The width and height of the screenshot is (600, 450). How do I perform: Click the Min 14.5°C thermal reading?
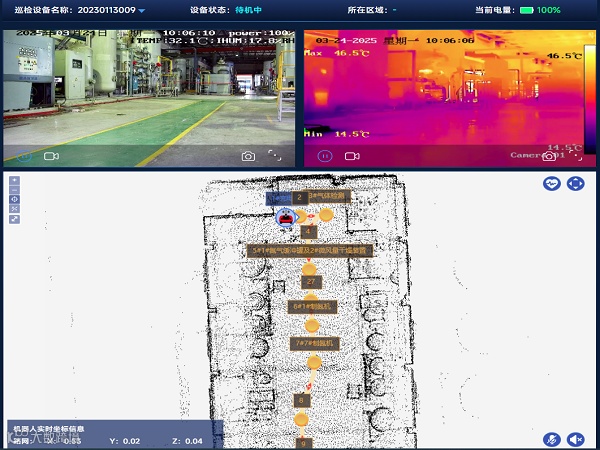(337, 134)
